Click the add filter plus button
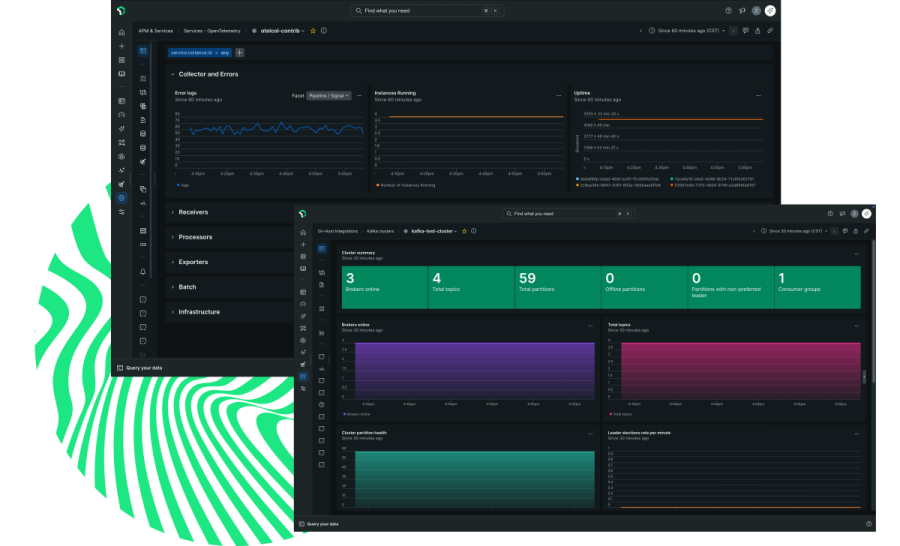 239,52
